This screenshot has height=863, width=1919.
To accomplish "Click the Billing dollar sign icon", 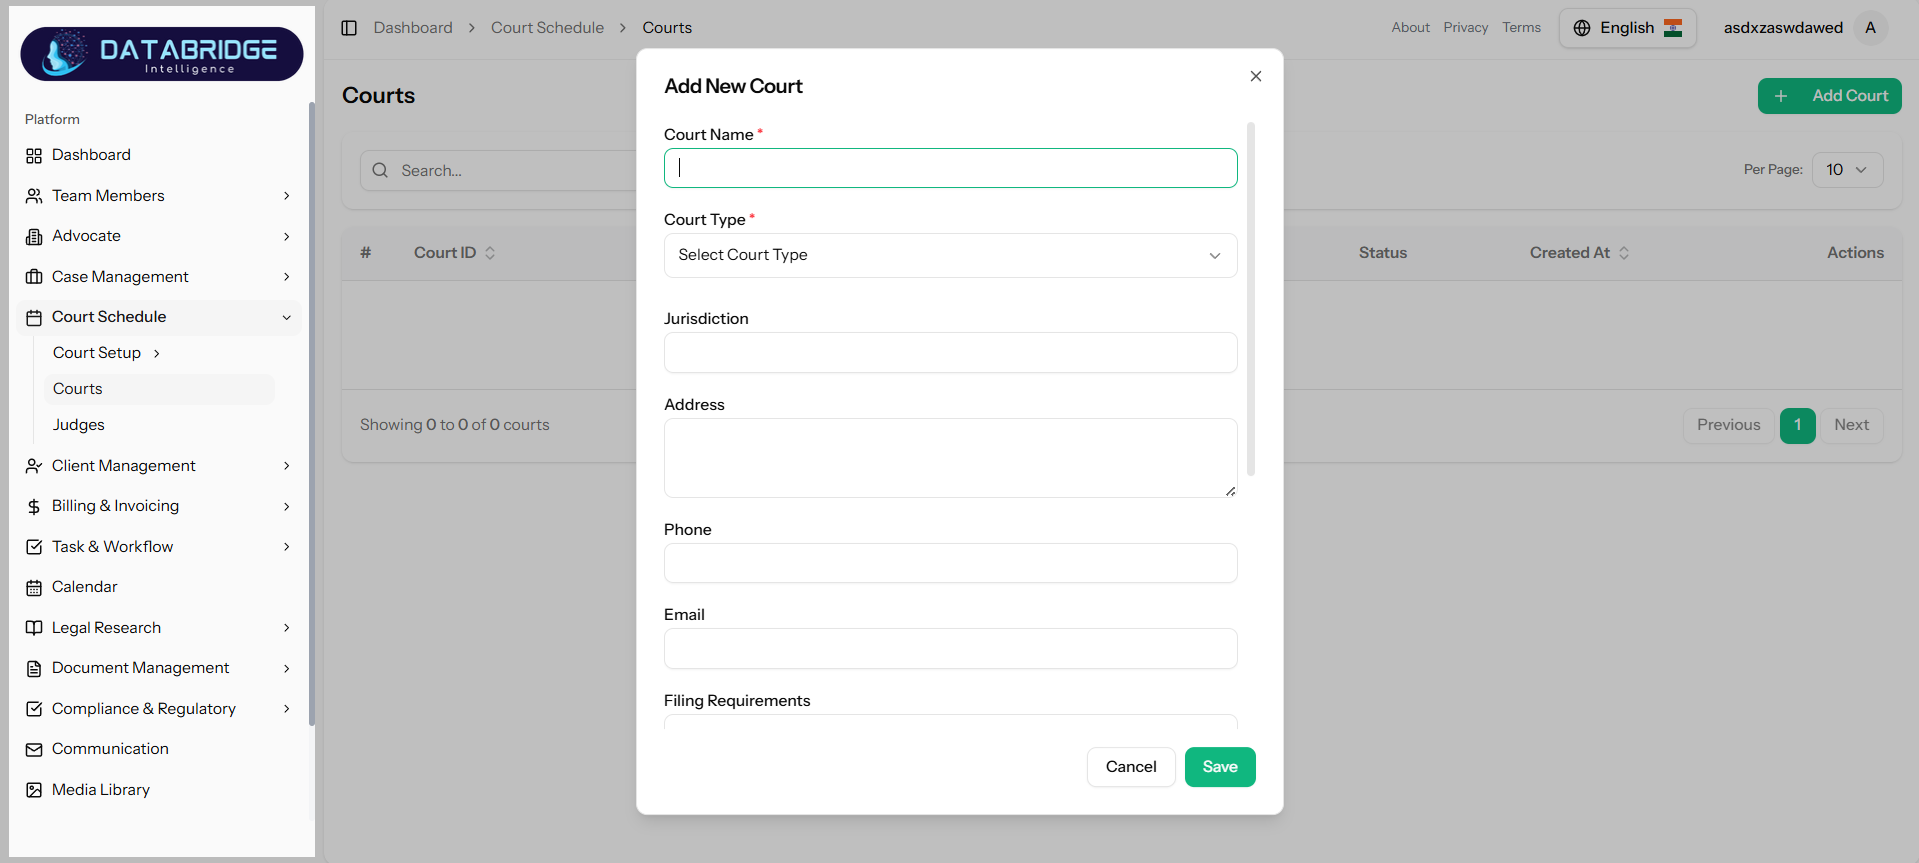I will click(x=34, y=507).
